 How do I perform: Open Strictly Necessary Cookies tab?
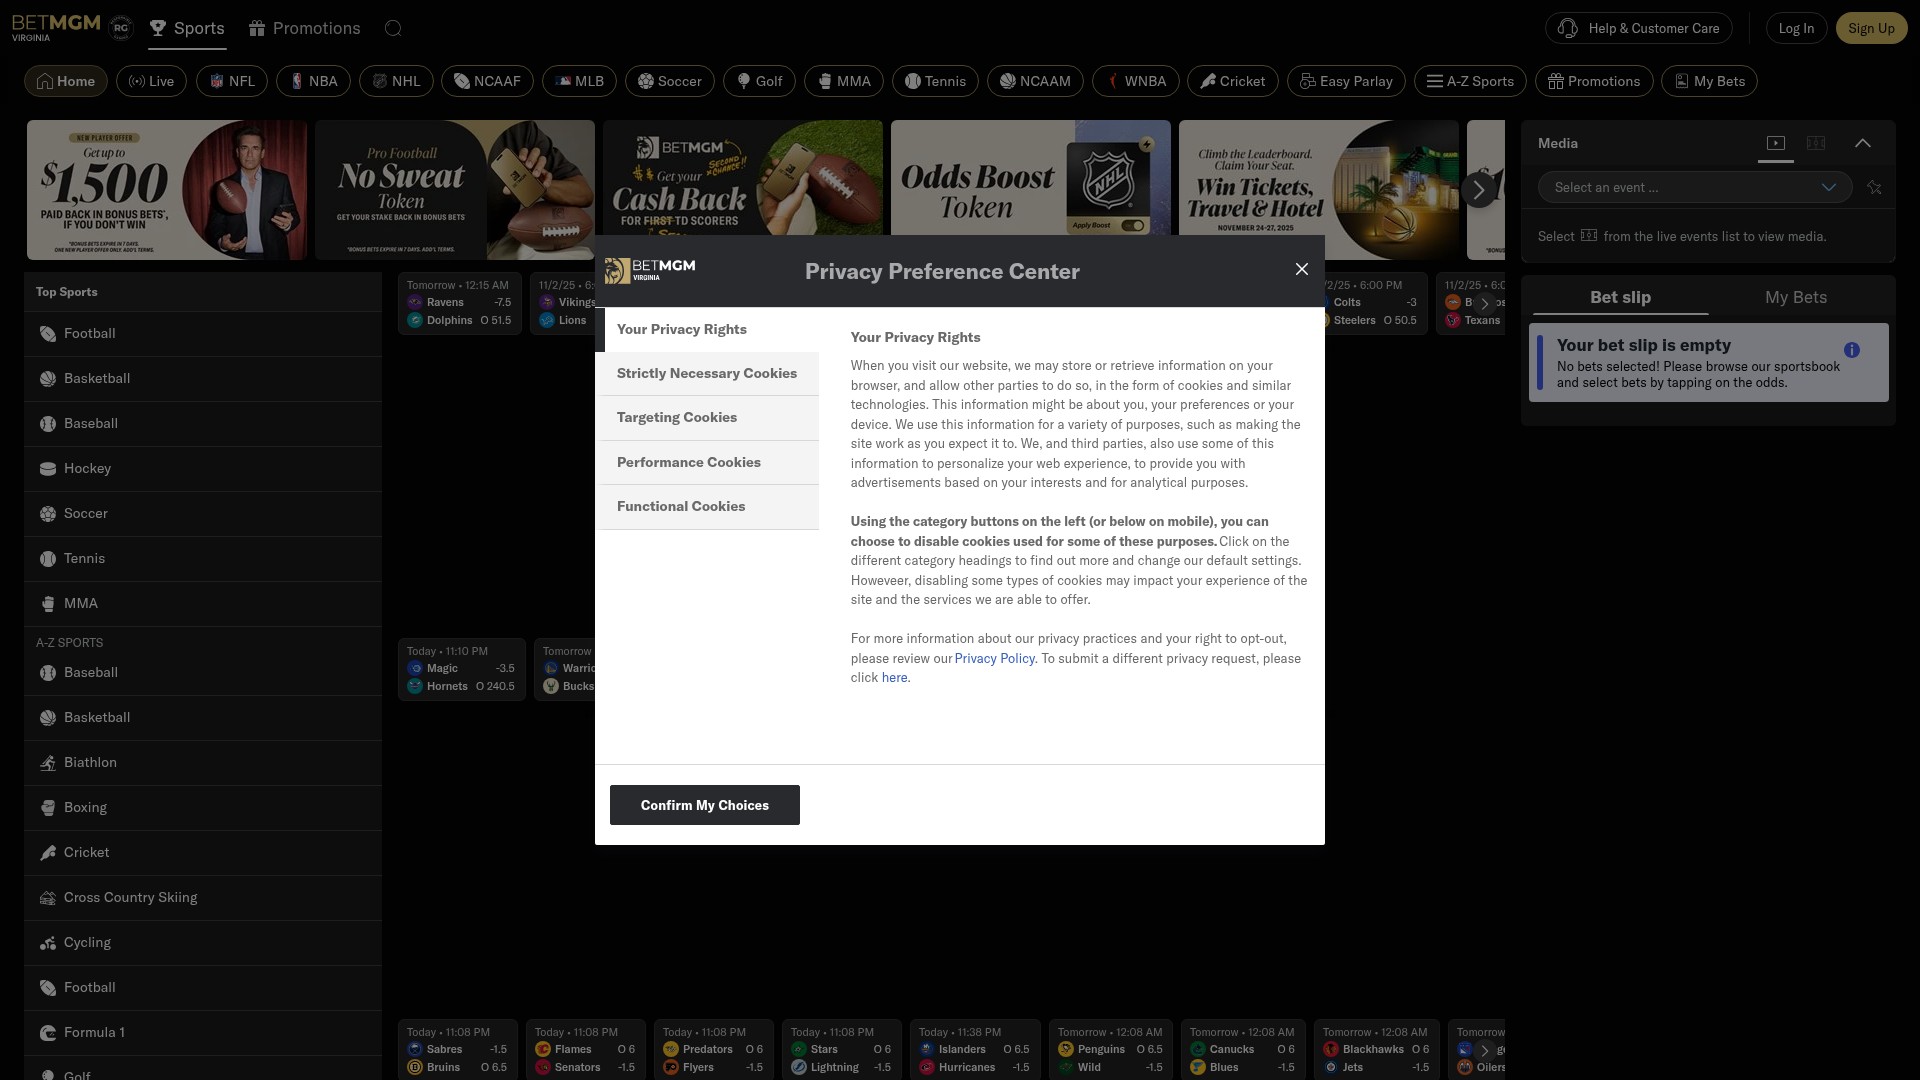[x=707, y=374]
